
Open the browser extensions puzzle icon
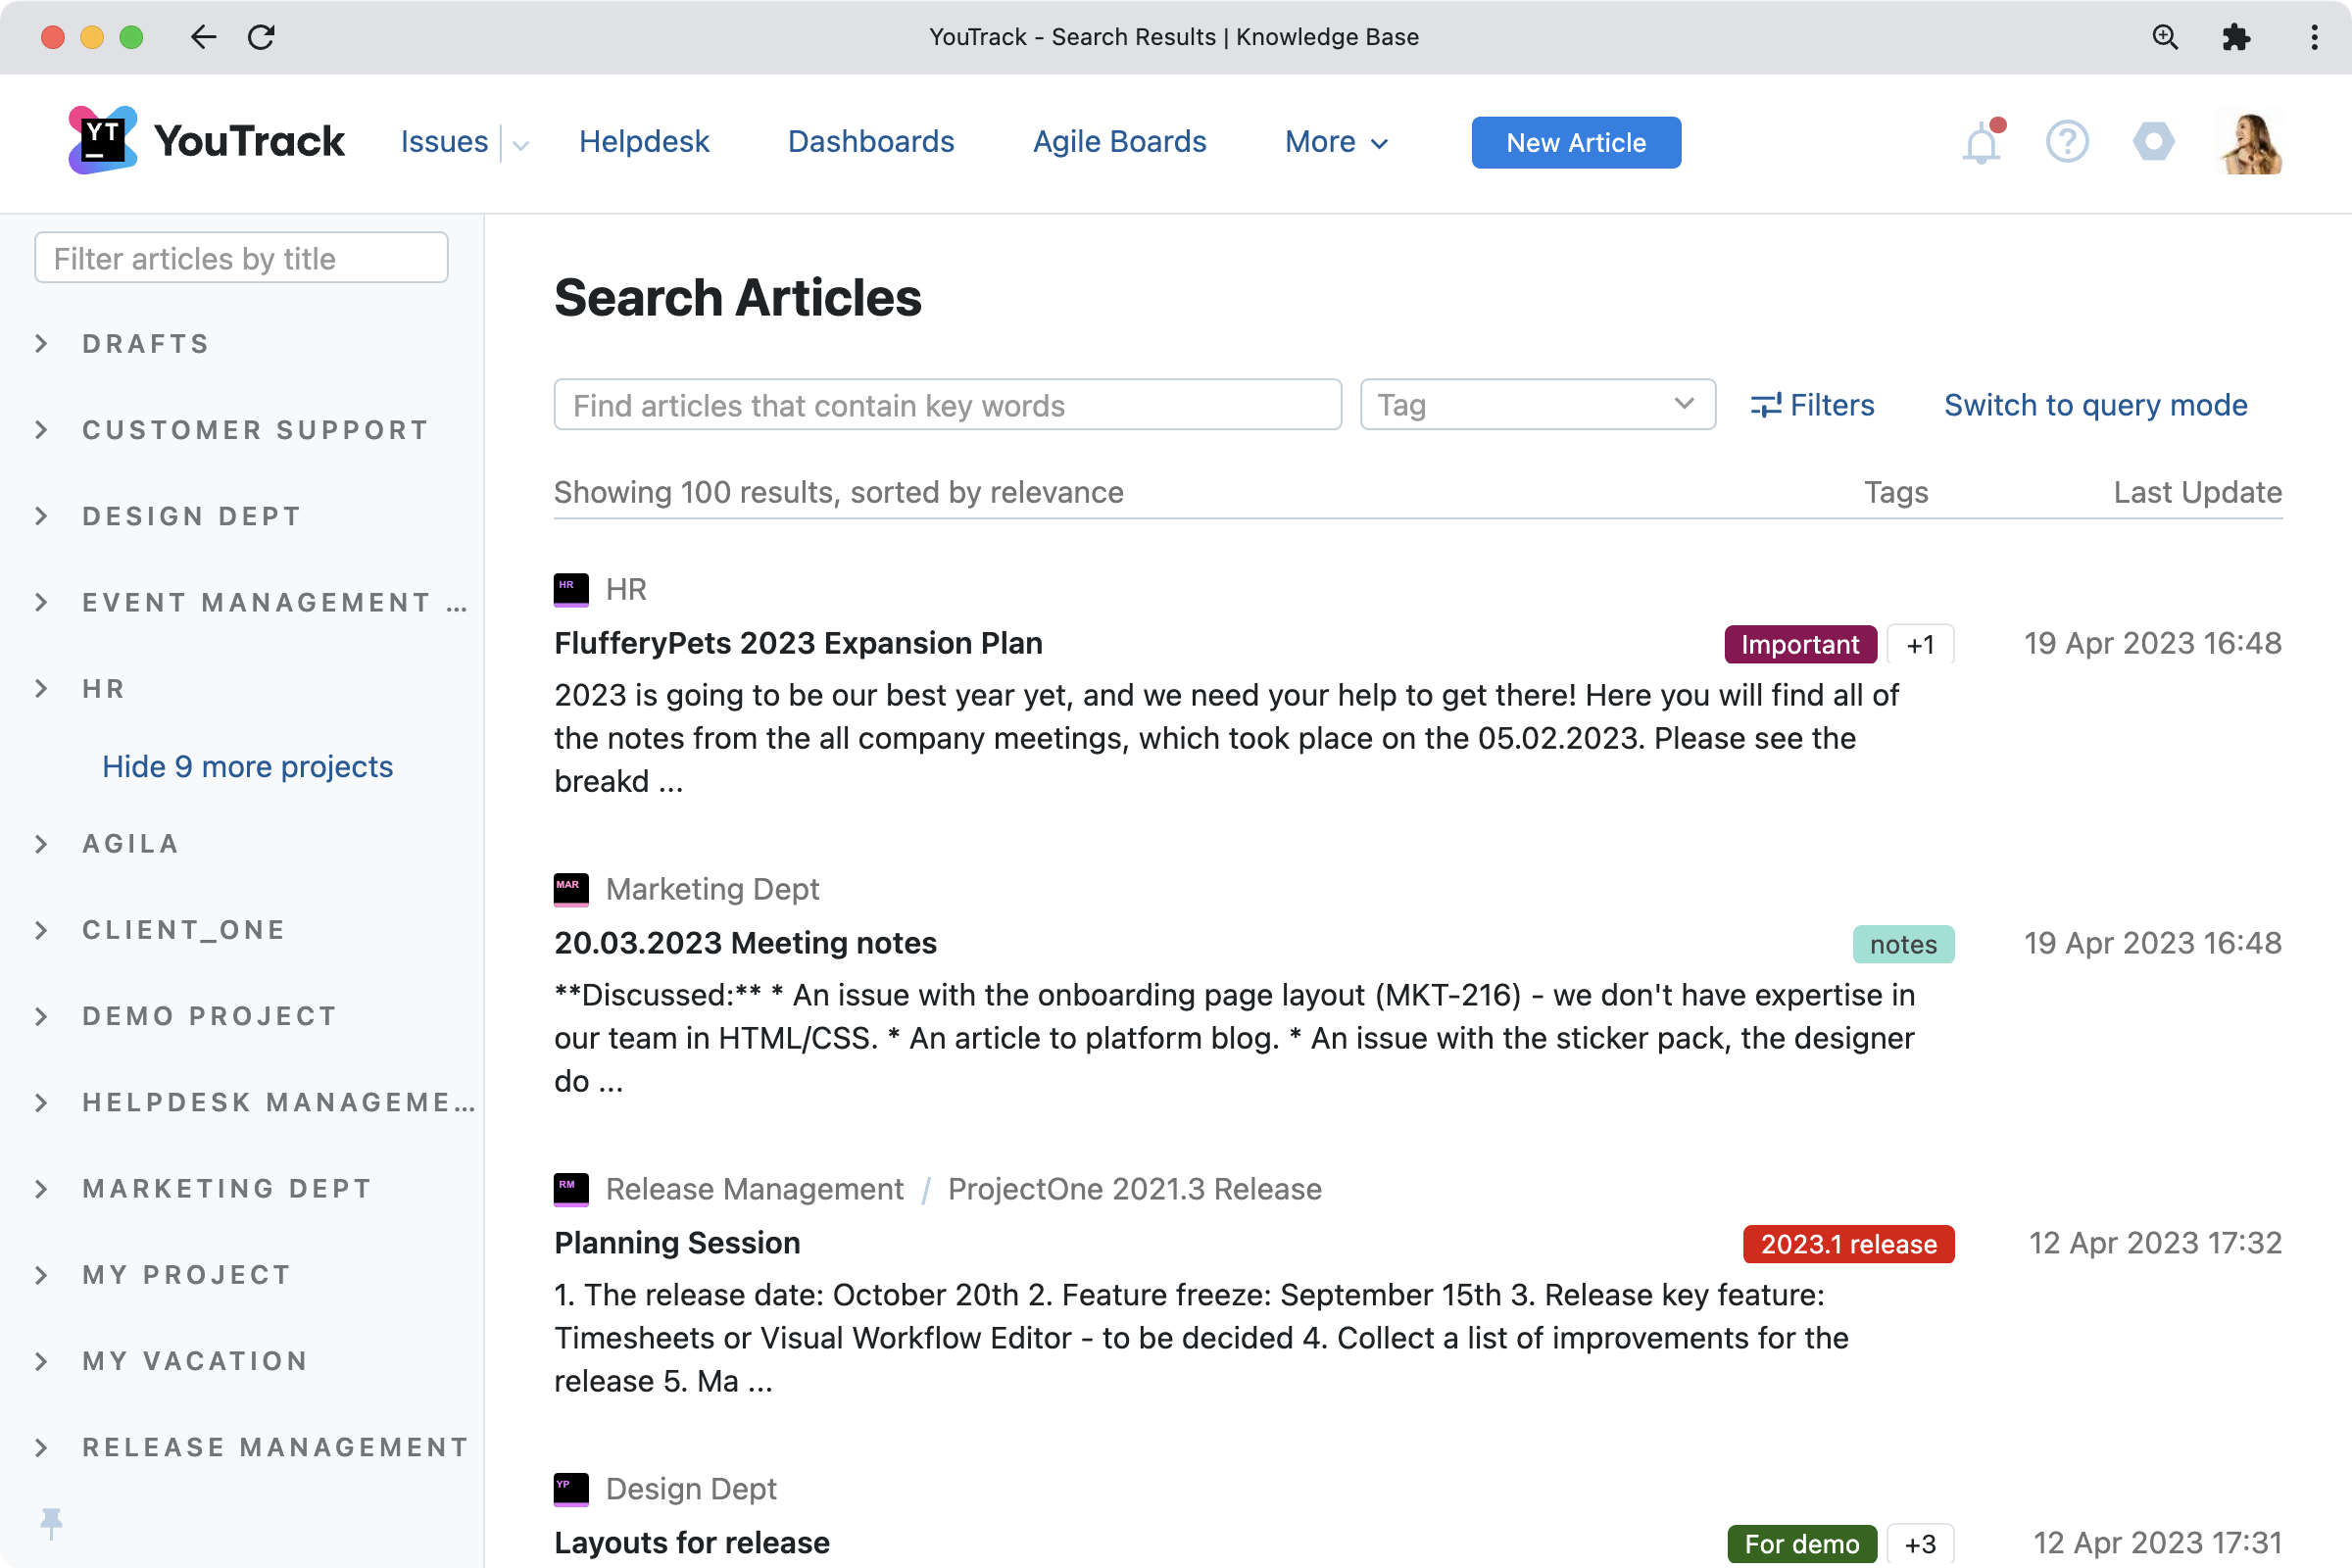tap(2236, 37)
